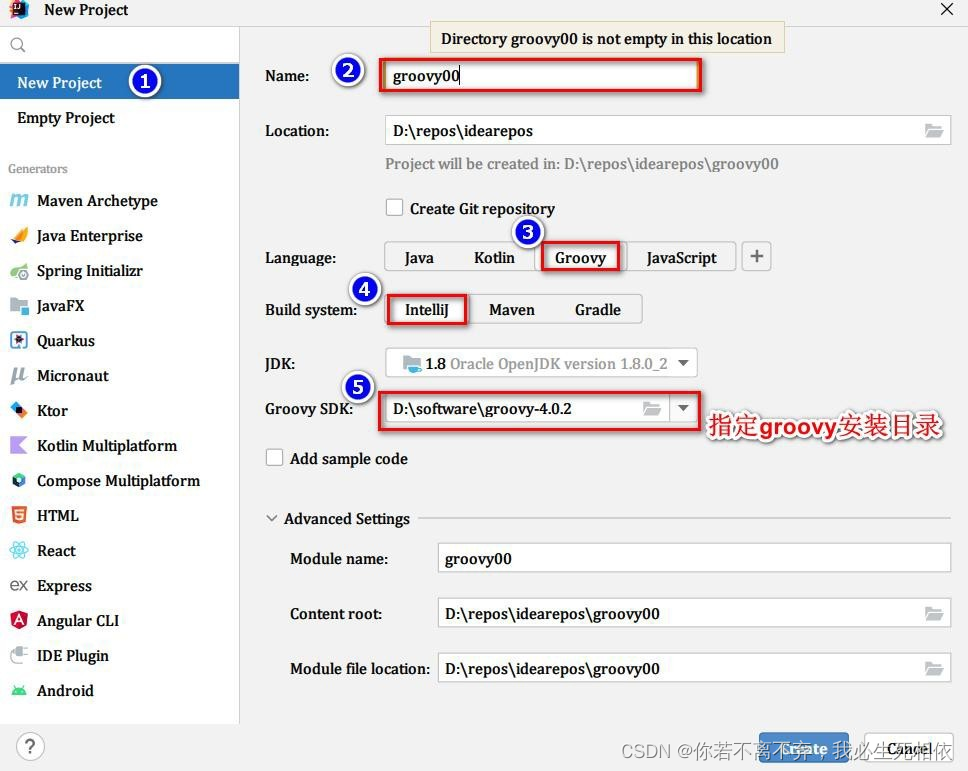Select Maven Archetype generator label
The height and width of the screenshot is (771, 968).
[x=97, y=201]
